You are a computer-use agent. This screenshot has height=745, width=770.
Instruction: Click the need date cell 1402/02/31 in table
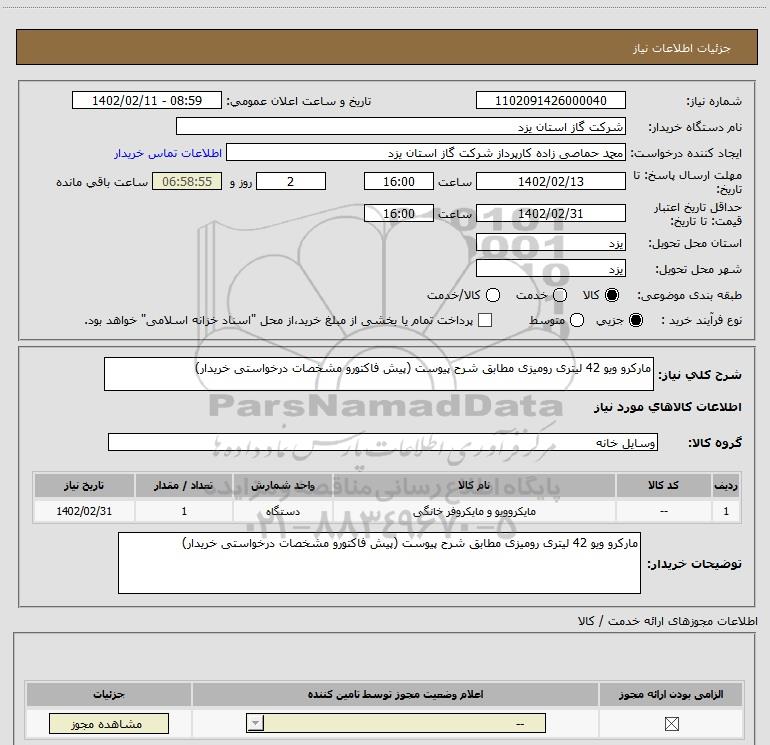coord(84,511)
